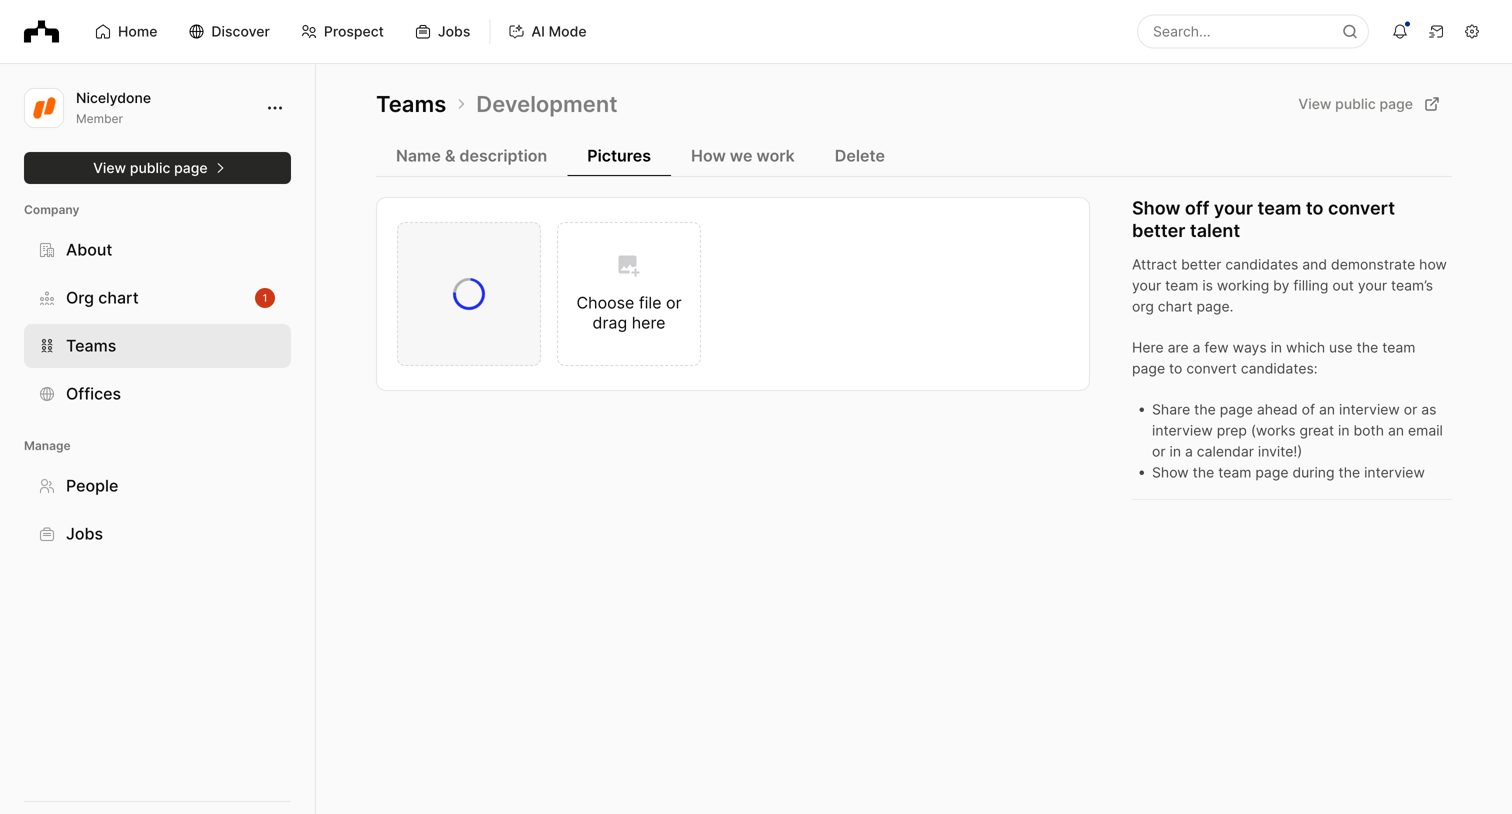The image size is (1512, 814).
Task: Select the Pictures tab
Action: click(619, 156)
